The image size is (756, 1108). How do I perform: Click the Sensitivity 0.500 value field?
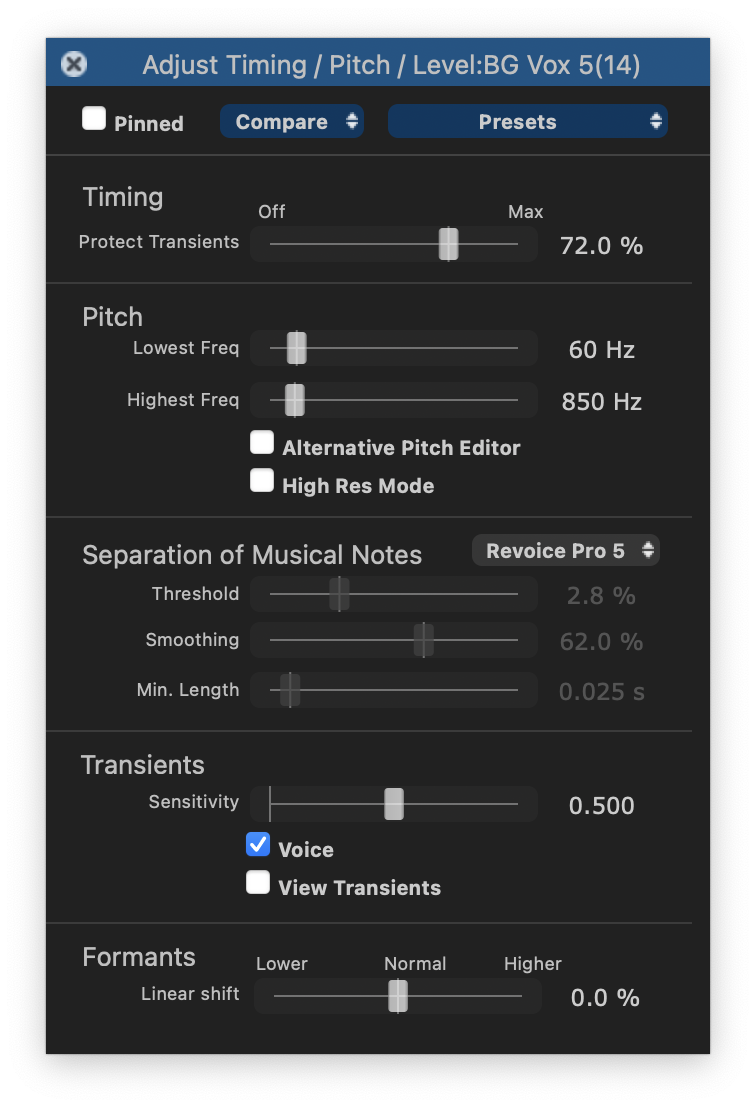coord(601,806)
